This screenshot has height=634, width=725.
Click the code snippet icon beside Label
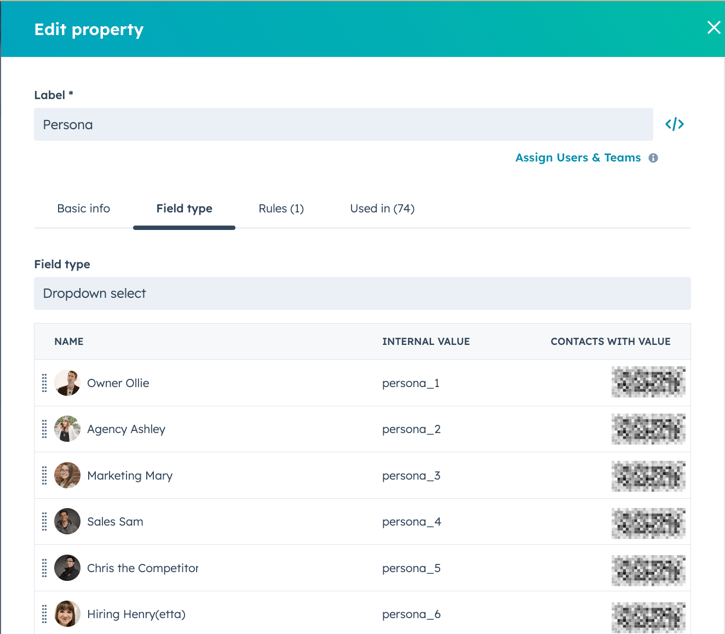point(674,124)
